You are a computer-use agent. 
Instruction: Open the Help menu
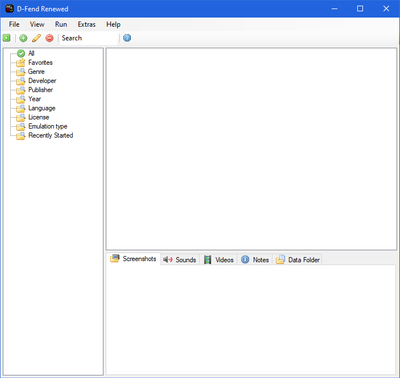click(113, 24)
